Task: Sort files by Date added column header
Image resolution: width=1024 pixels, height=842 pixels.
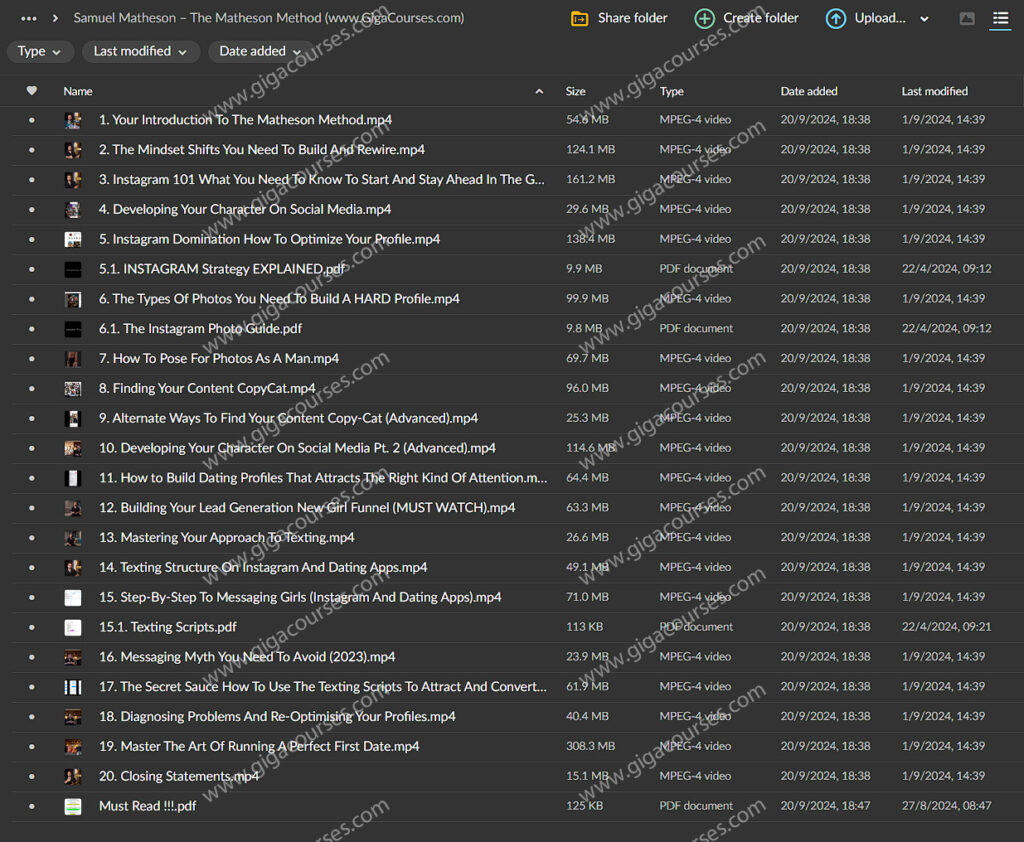Action: [x=808, y=91]
